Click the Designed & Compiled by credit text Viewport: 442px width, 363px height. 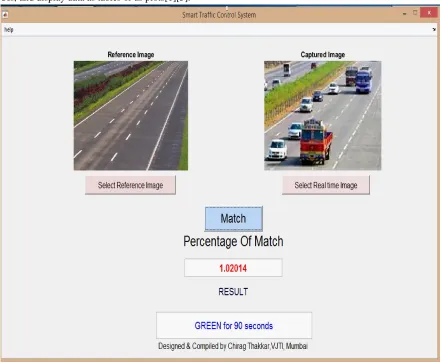(x=233, y=346)
